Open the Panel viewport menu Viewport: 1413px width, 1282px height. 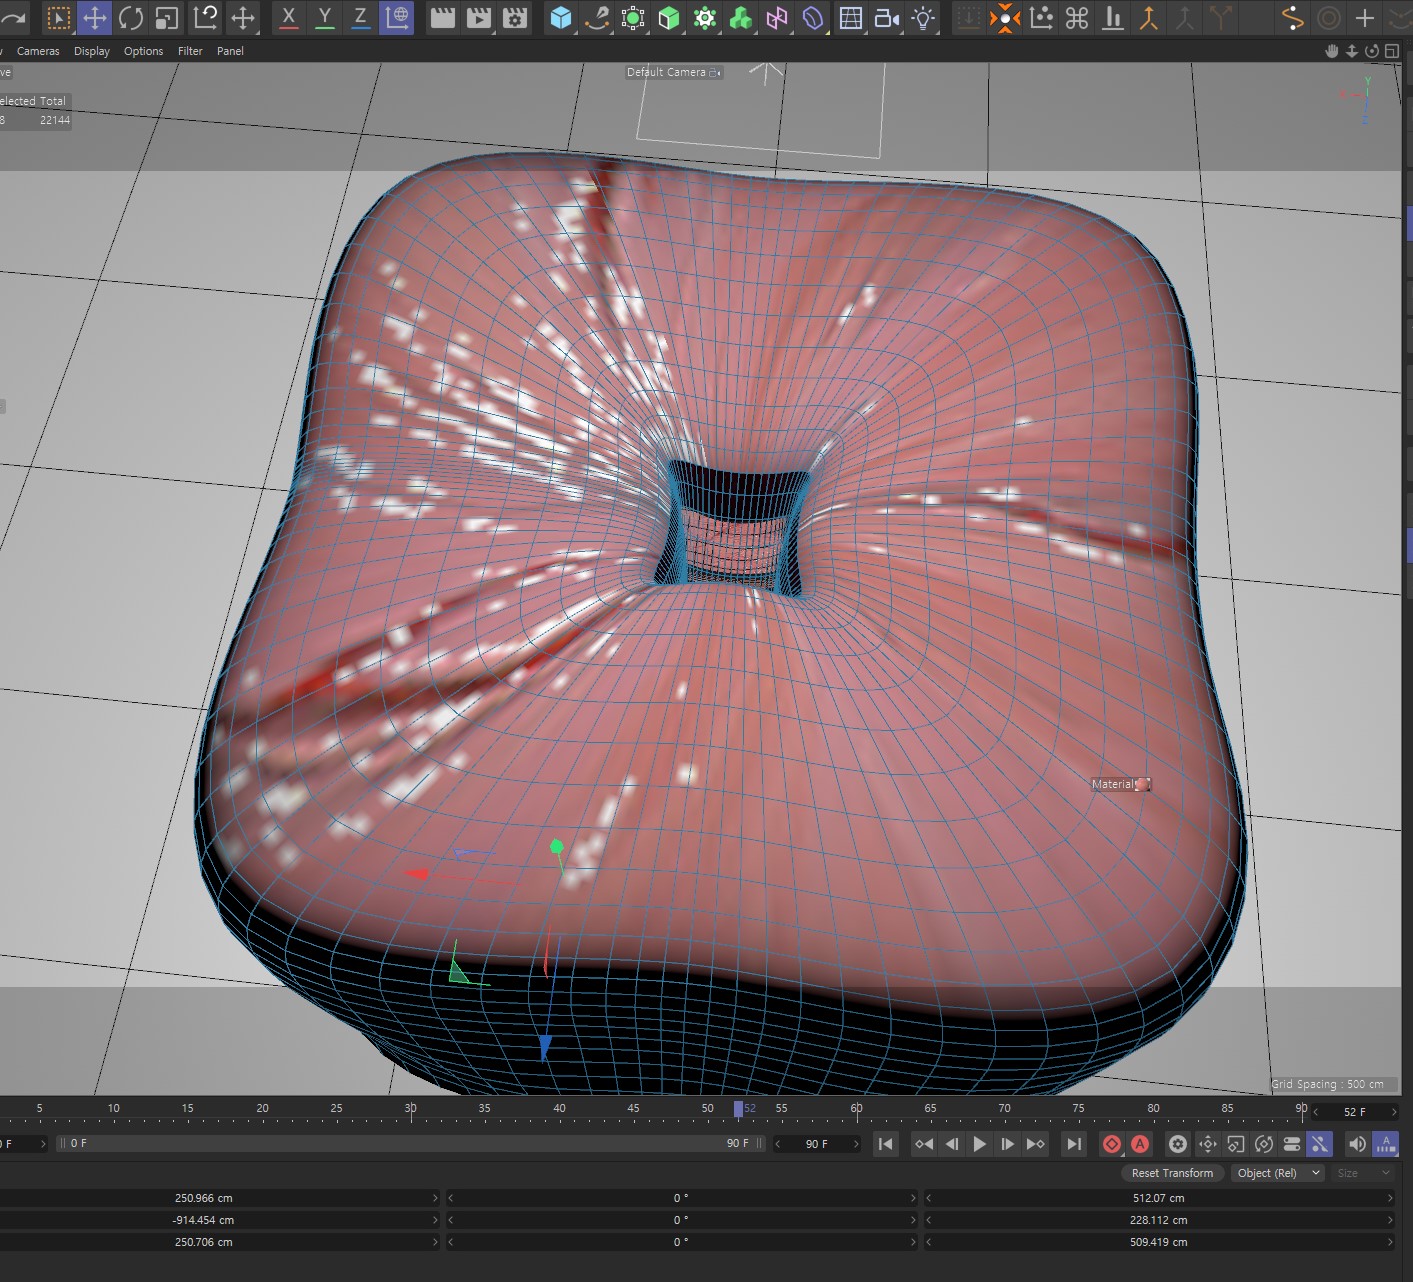[230, 51]
